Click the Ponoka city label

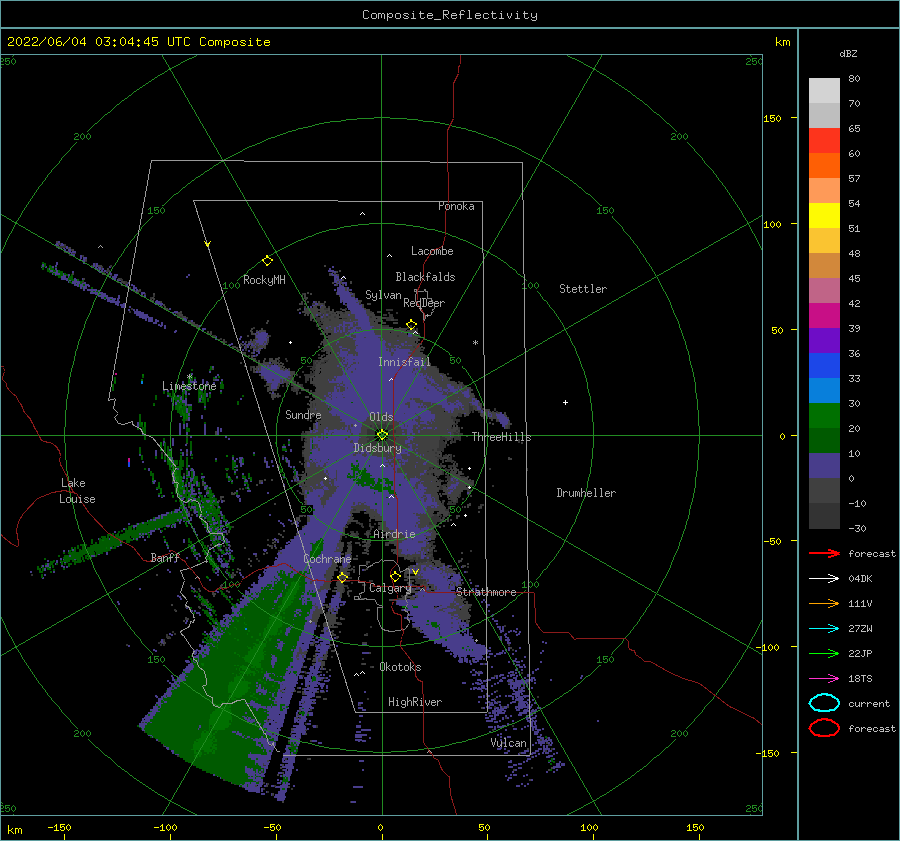coord(456,206)
